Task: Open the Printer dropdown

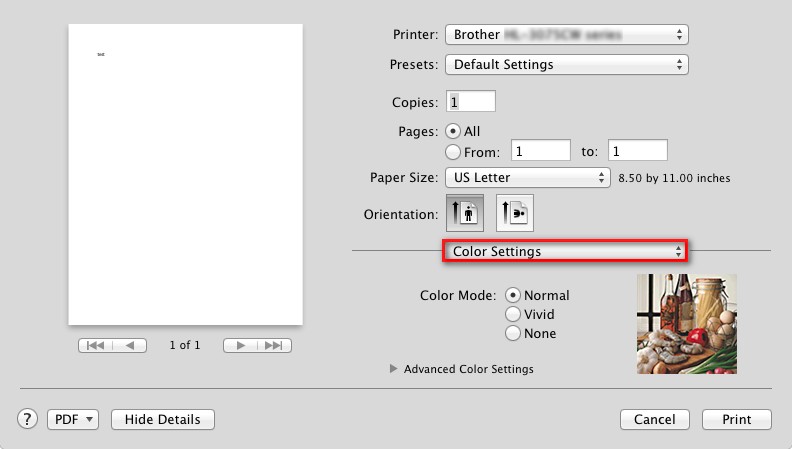Action: pos(566,34)
